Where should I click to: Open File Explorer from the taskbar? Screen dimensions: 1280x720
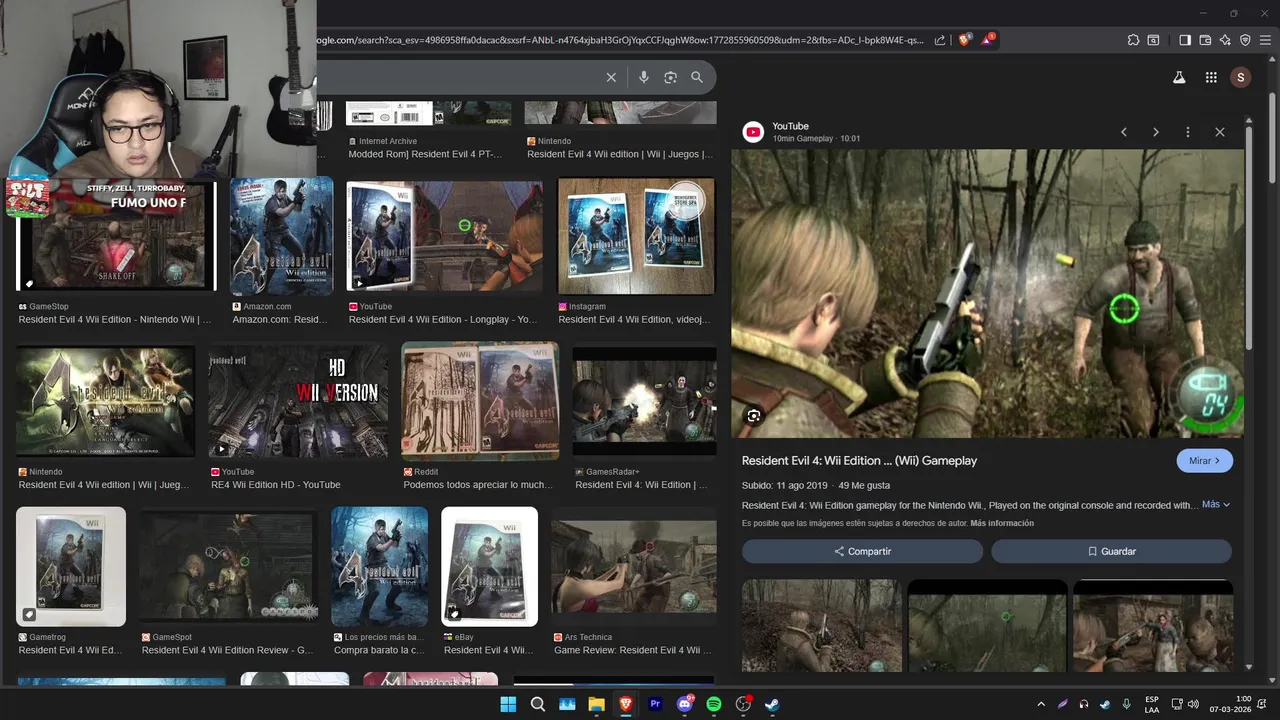tap(596, 704)
